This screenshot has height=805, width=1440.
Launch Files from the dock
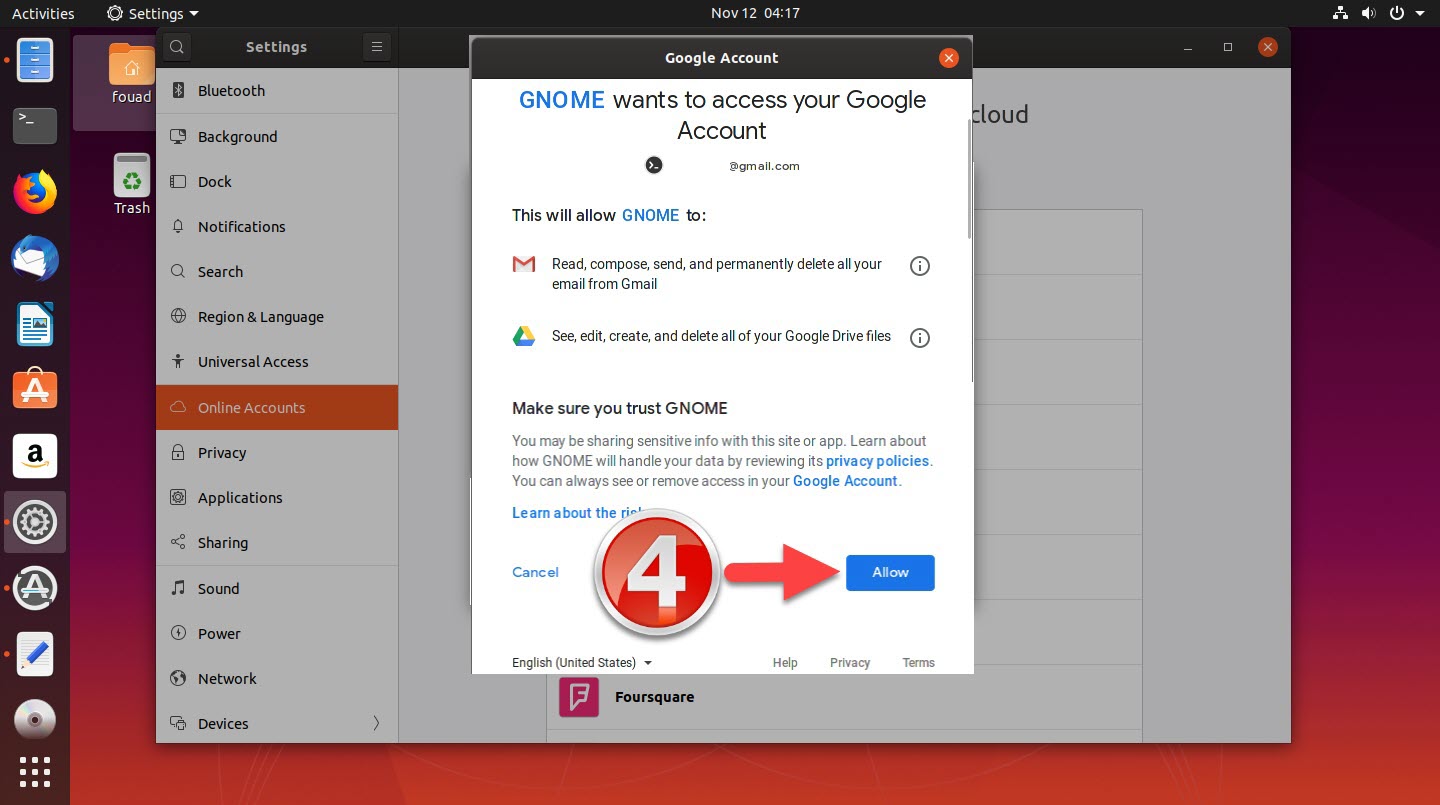point(35,60)
